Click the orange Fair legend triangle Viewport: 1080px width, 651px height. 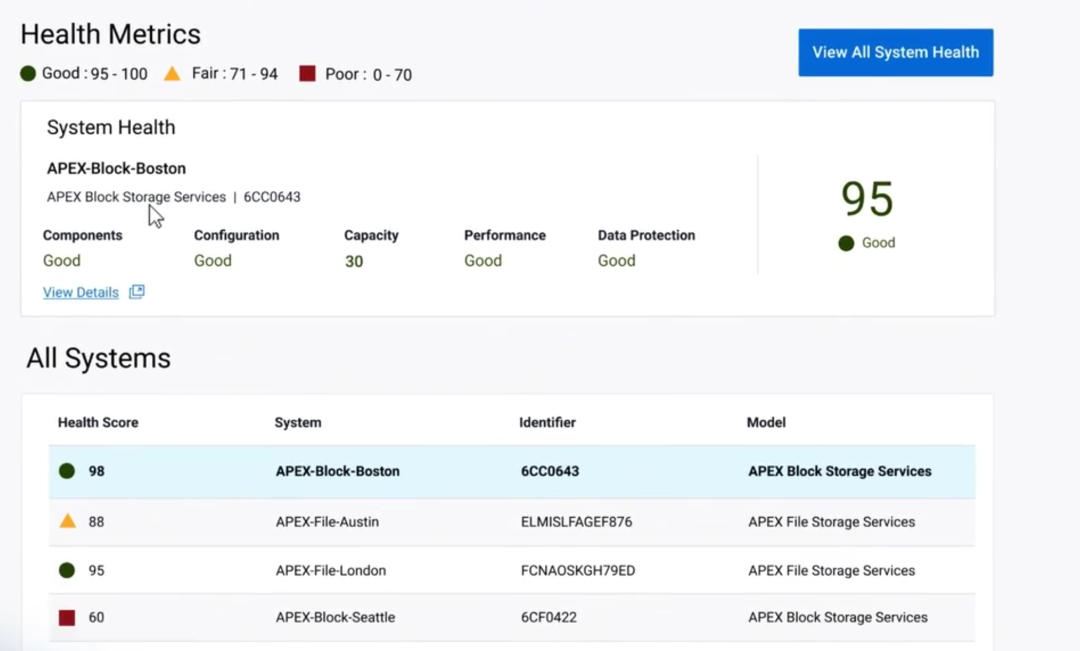(172, 73)
